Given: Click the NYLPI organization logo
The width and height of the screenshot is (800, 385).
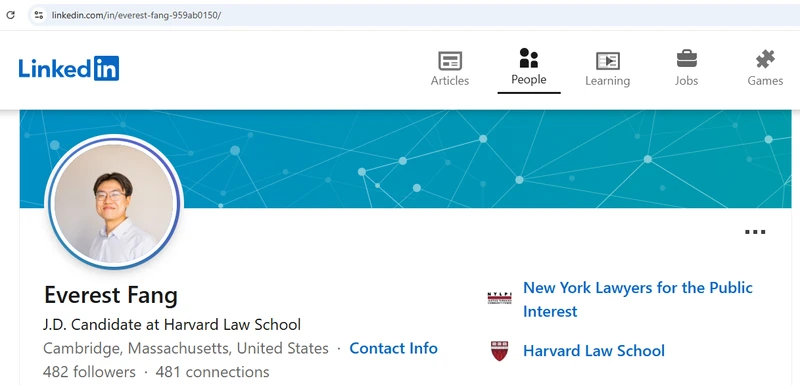Looking at the screenshot, I should 499,298.
